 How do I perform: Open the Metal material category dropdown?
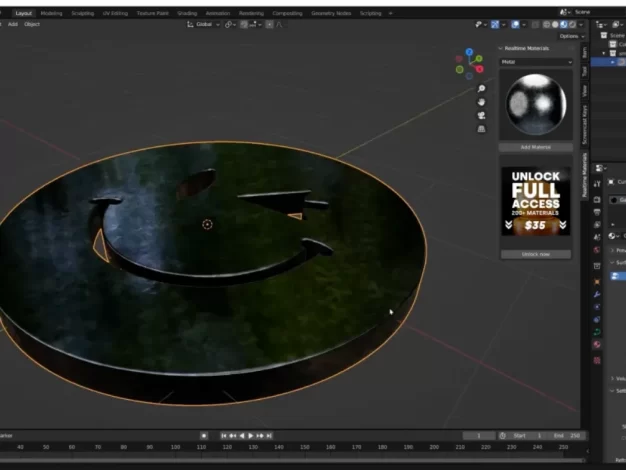536,61
